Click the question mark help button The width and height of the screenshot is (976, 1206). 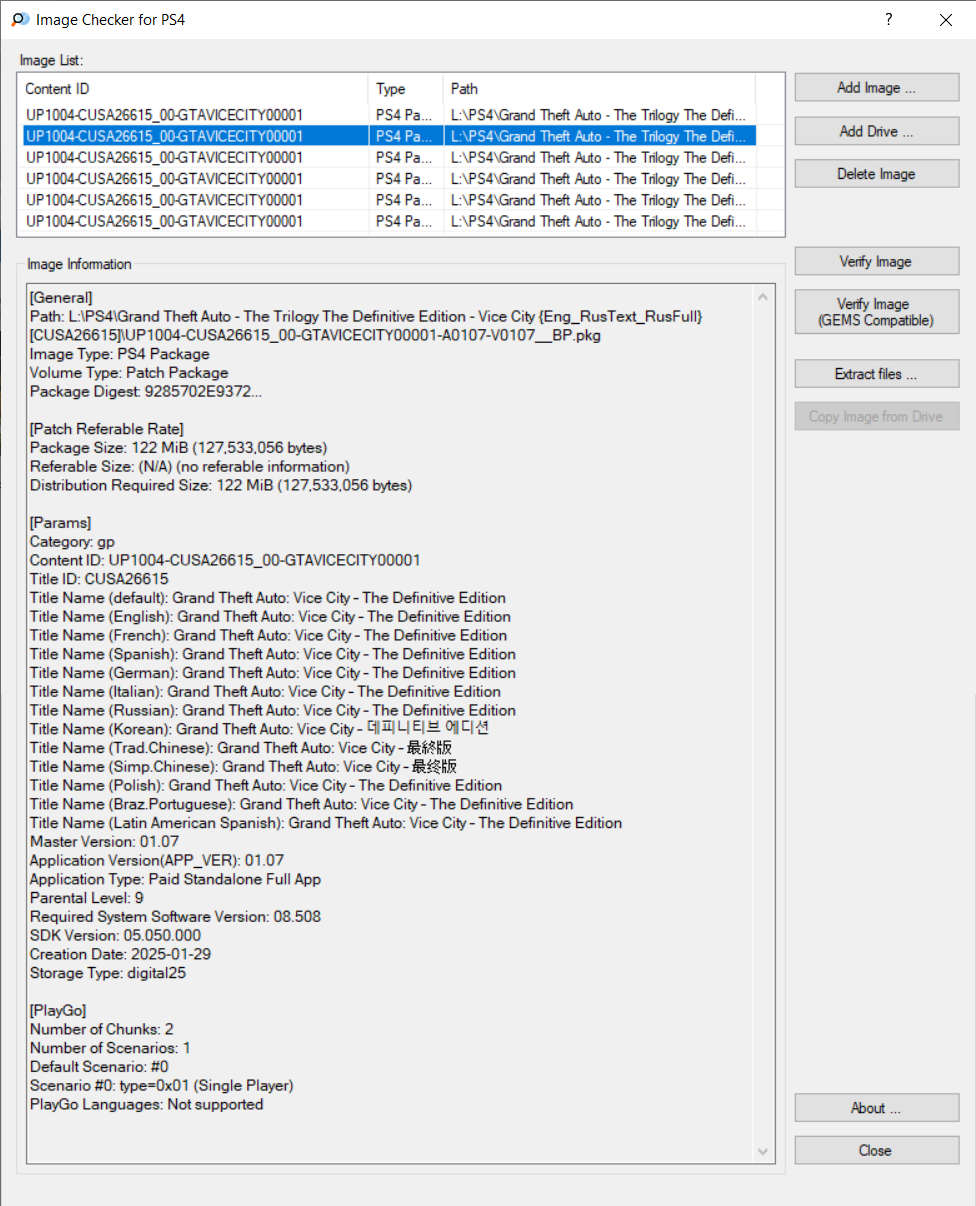888,19
